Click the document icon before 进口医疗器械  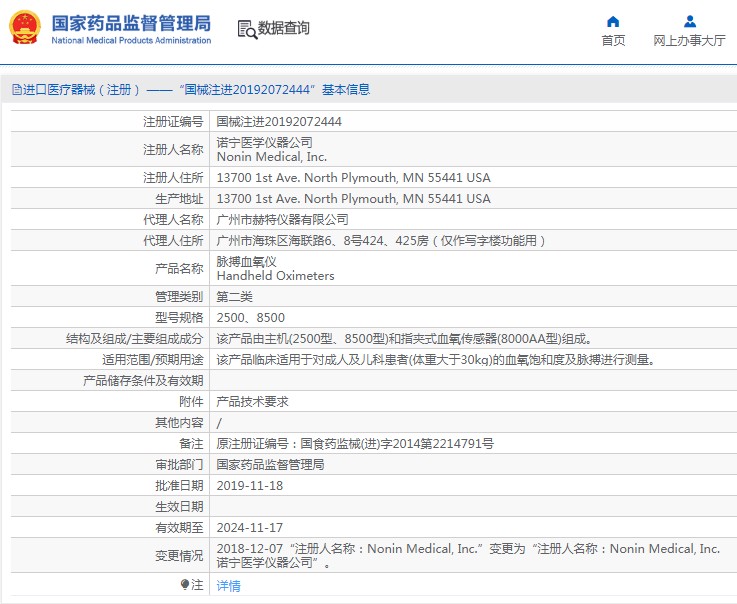(x=17, y=89)
